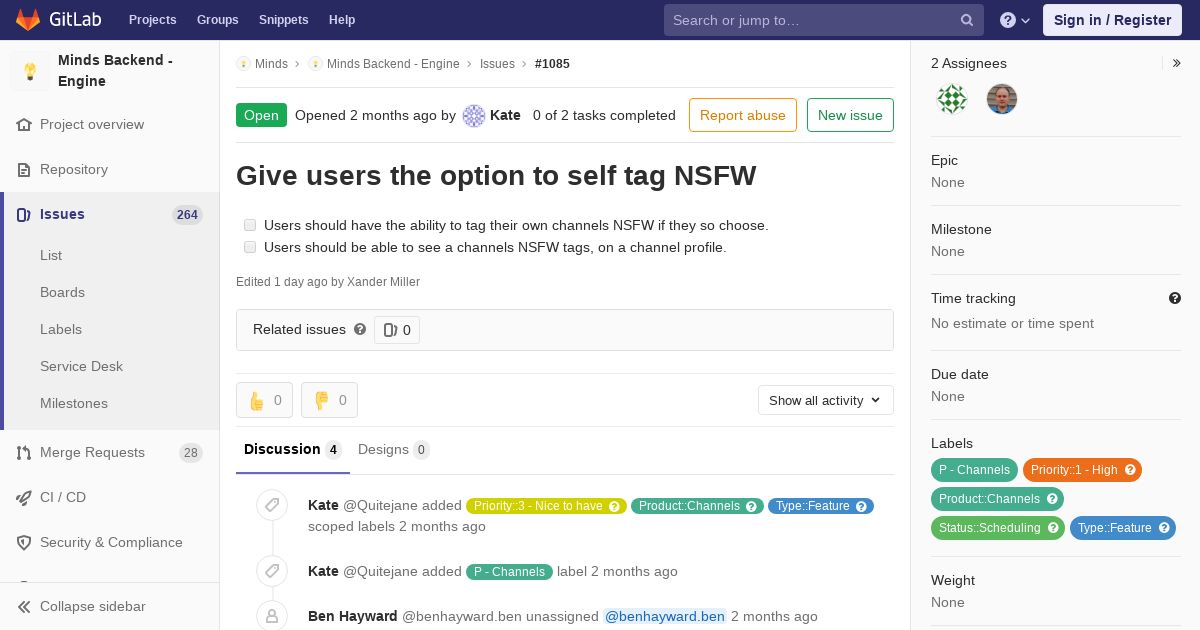Open the Merge Requests sidebar item
Viewport: 1200px width, 630px height.
click(92, 452)
